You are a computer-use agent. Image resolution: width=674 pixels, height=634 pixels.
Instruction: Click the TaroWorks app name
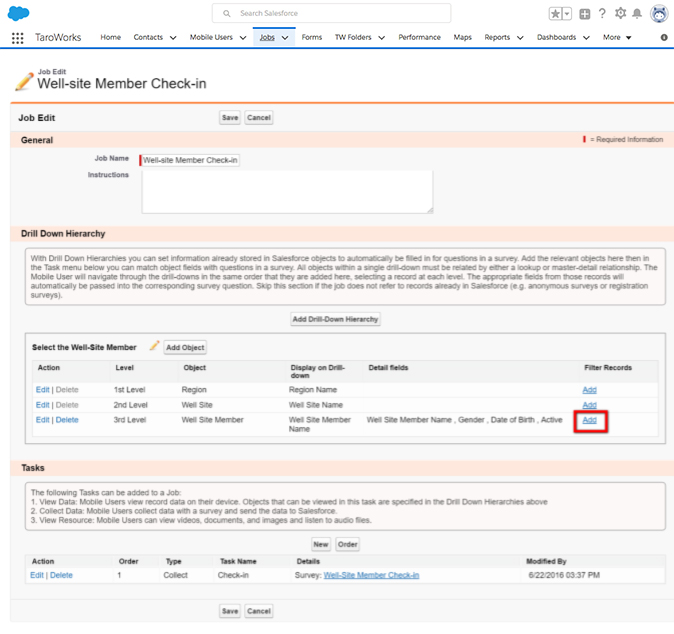pos(58,37)
